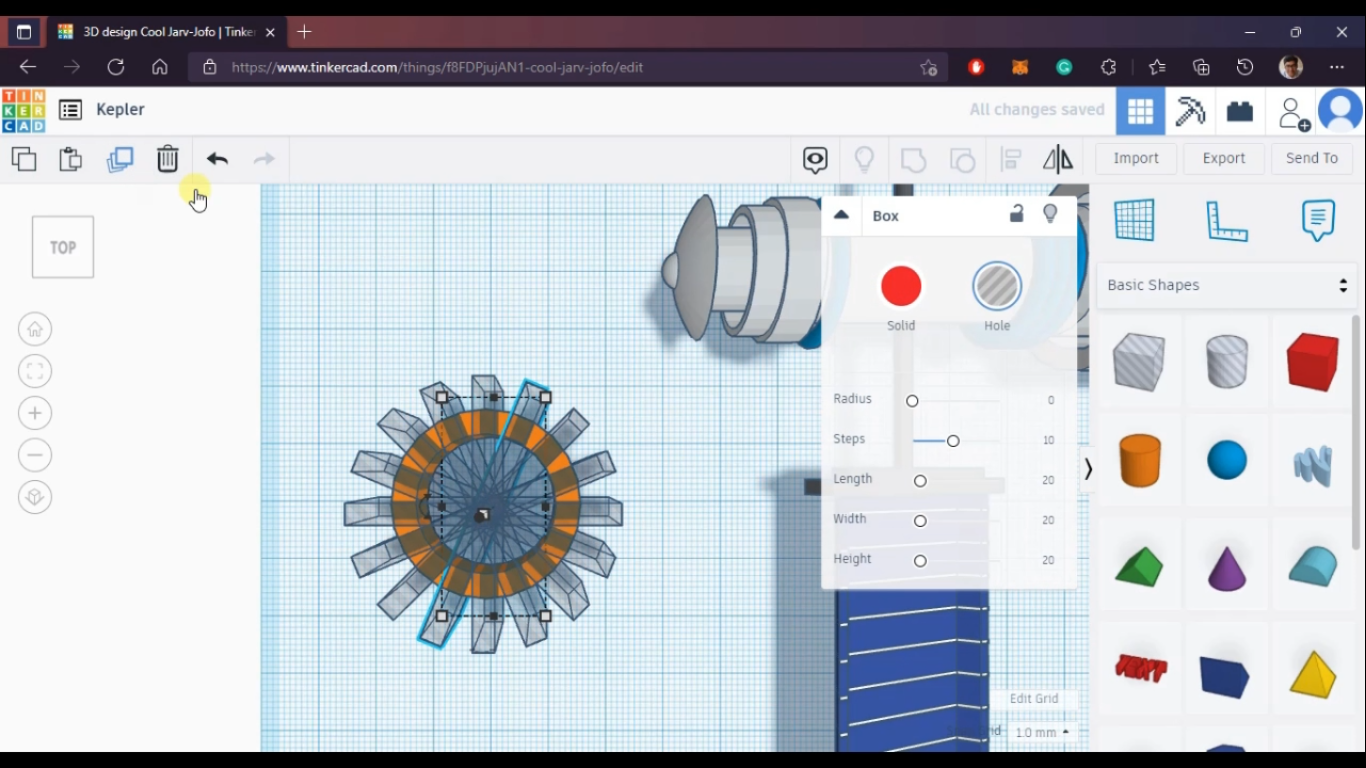
Task: Set the shape to Solid
Action: [x=901, y=286]
